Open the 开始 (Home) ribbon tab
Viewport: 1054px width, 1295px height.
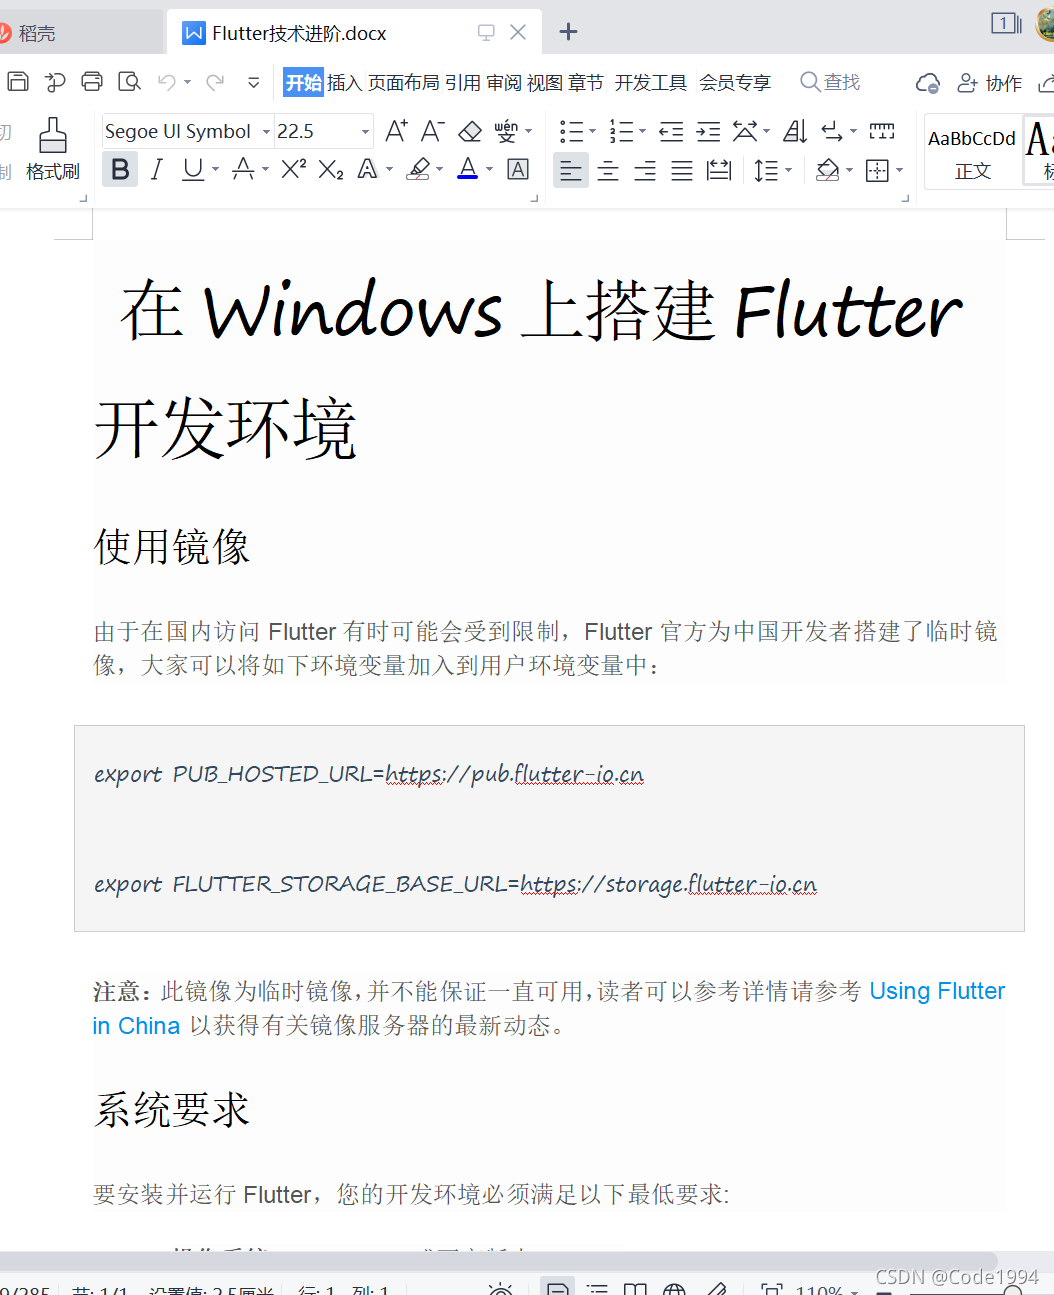pyautogui.click(x=303, y=82)
